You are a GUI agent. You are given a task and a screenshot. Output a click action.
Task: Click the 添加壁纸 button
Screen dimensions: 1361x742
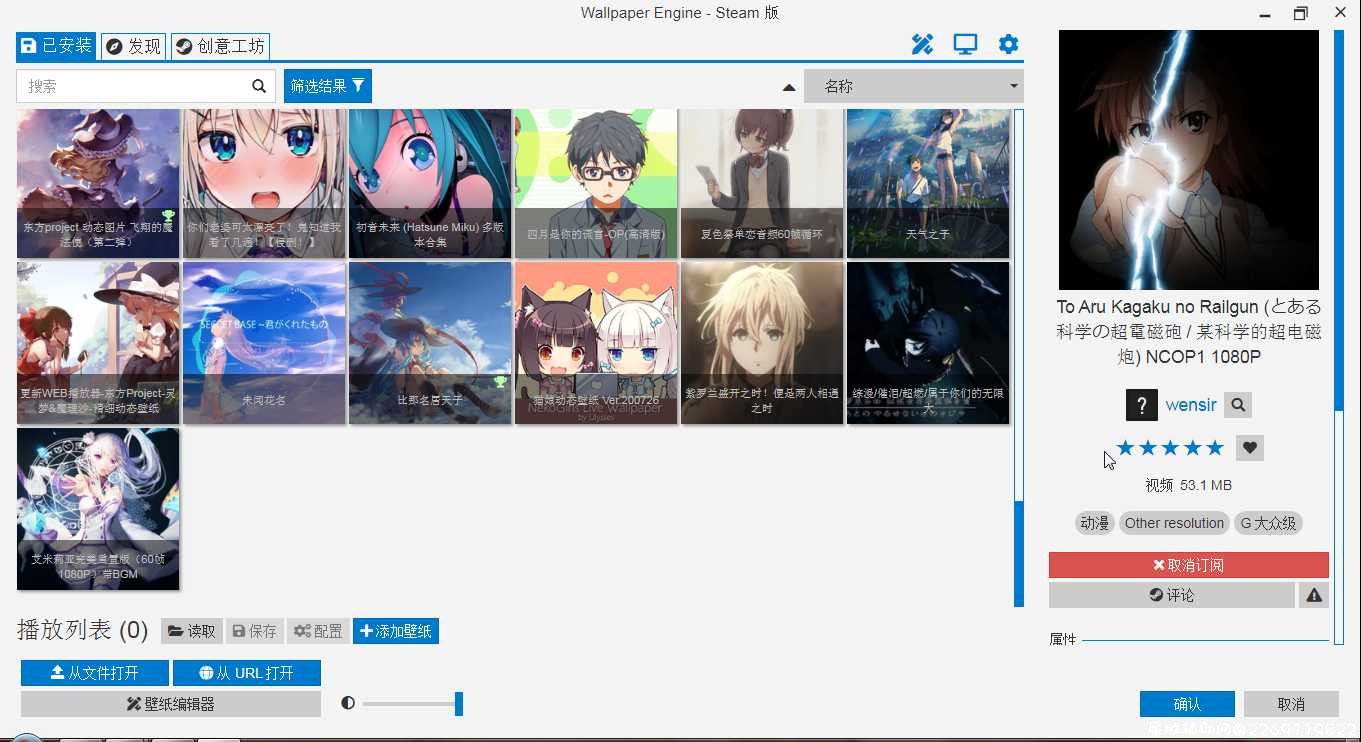click(396, 631)
